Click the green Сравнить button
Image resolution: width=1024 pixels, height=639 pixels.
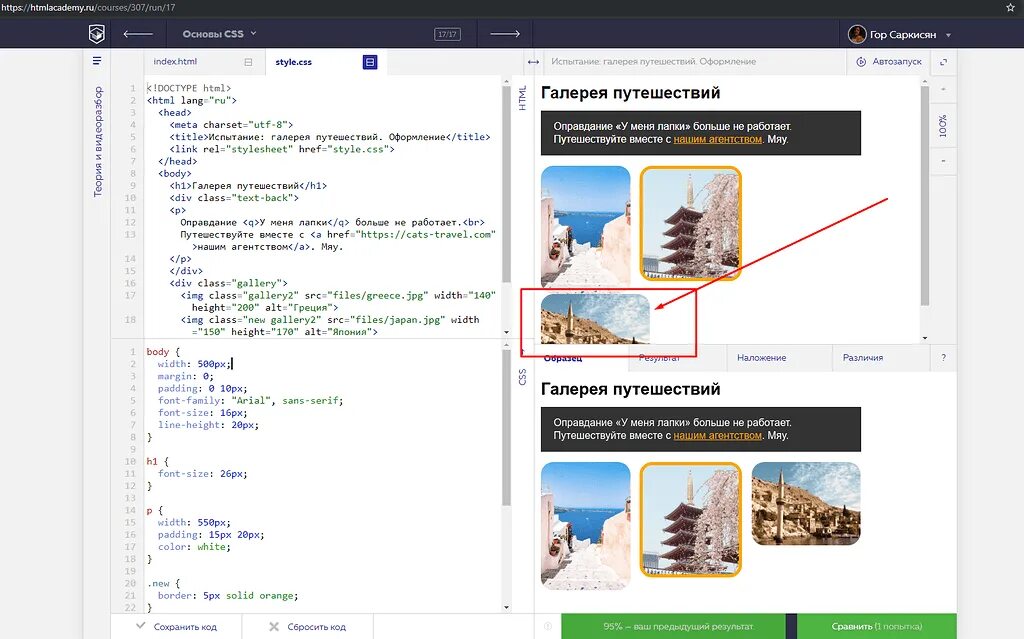point(876,627)
